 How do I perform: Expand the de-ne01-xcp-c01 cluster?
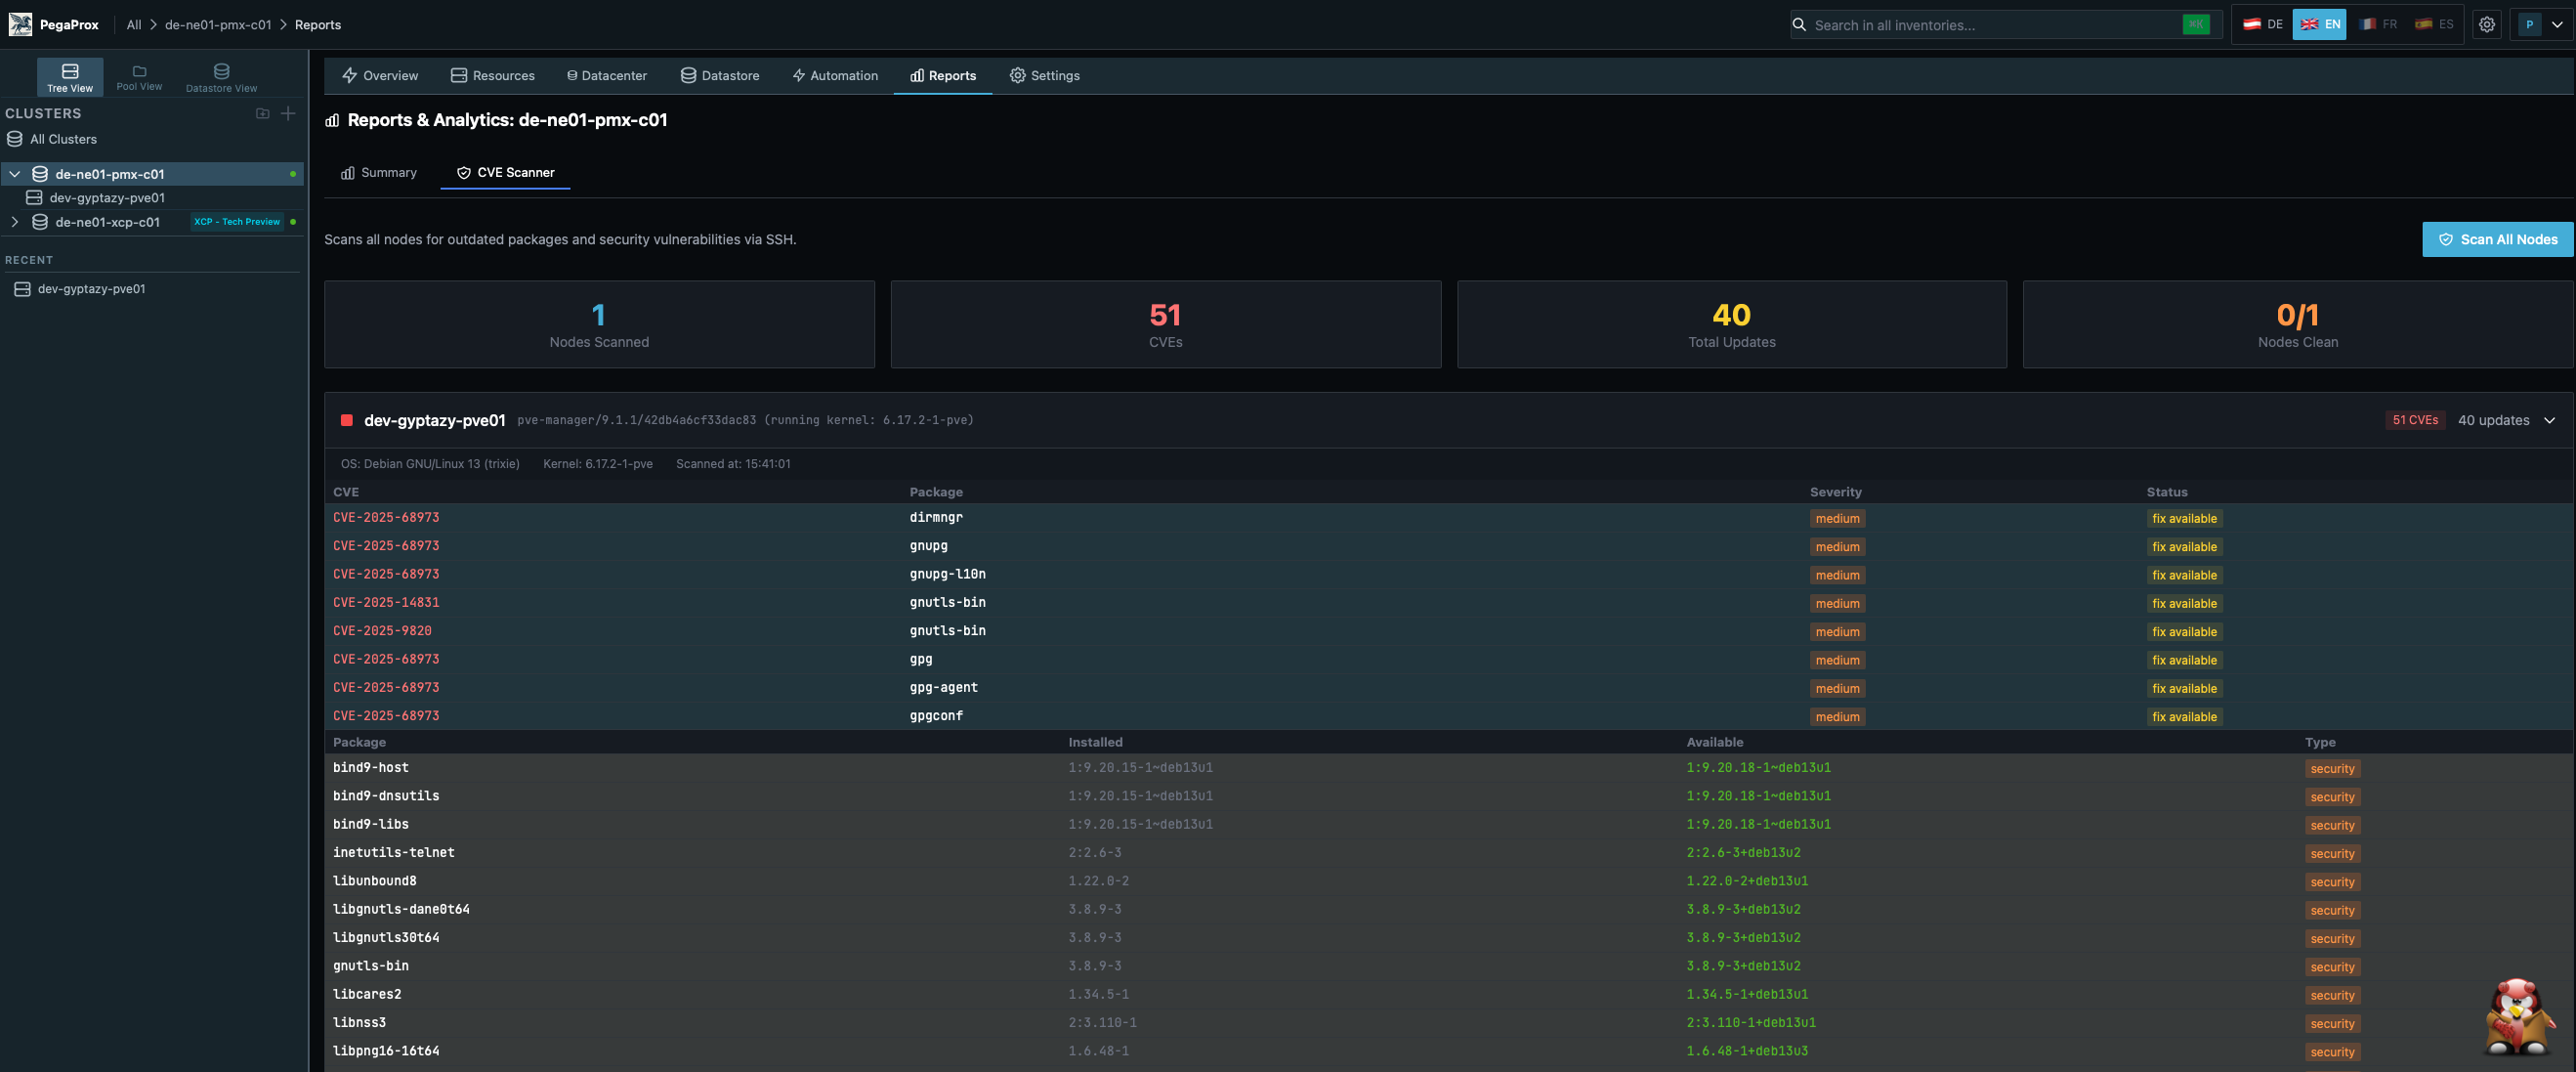pyautogui.click(x=15, y=222)
